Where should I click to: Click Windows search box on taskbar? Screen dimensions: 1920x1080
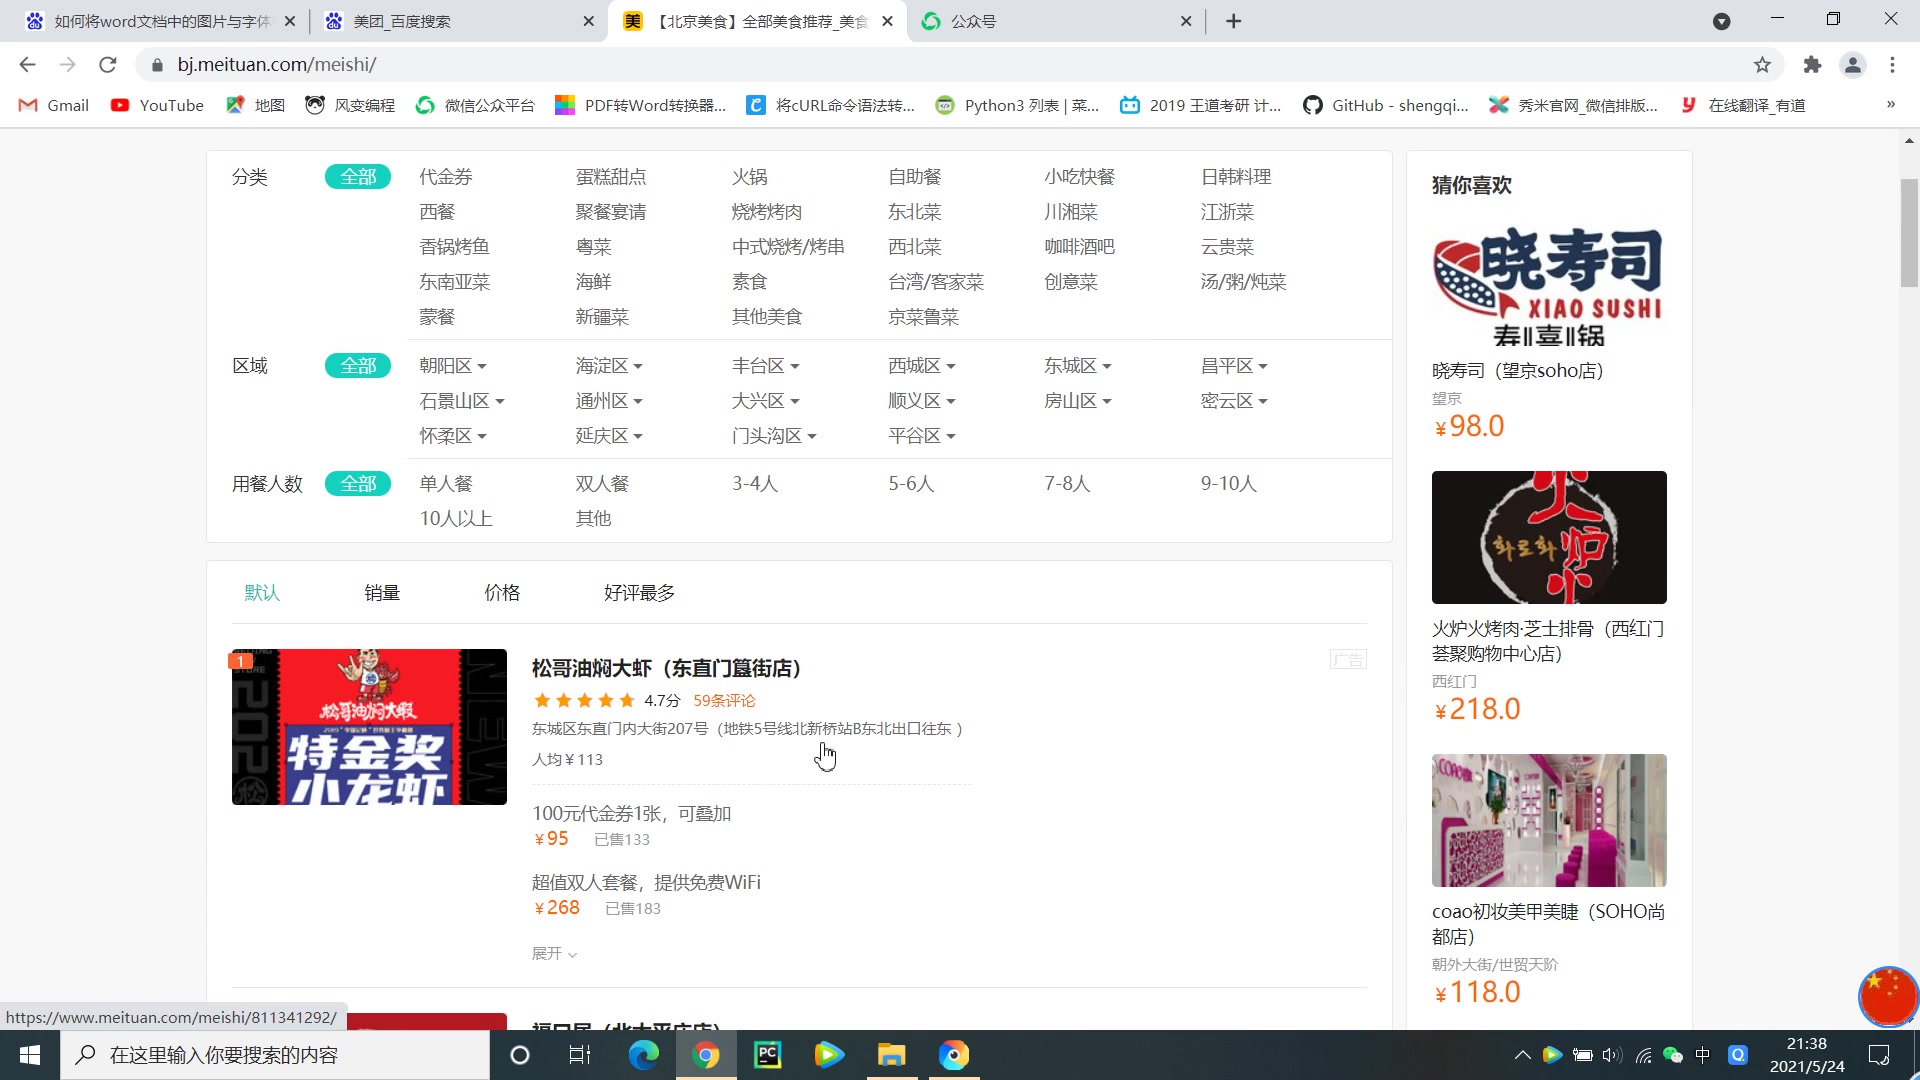click(x=275, y=1055)
